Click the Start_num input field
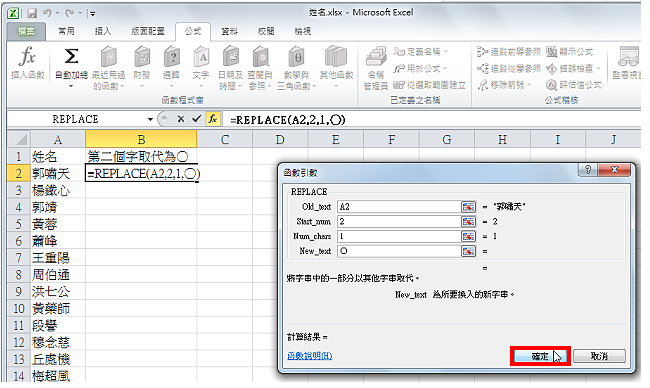The width and height of the screenshot is (650, 388). (x=399, y=221)
